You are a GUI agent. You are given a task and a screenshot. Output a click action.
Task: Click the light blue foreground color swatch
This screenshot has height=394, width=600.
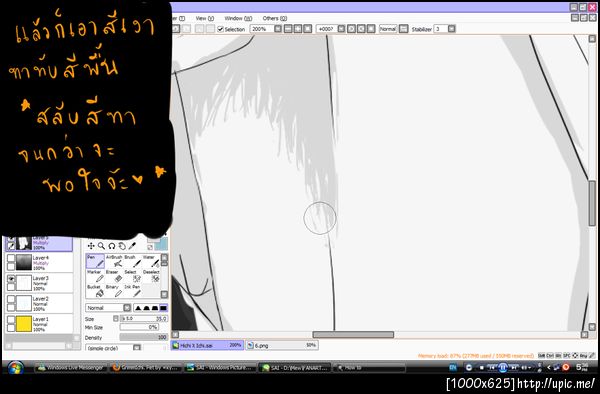click(x=161, y=244)
